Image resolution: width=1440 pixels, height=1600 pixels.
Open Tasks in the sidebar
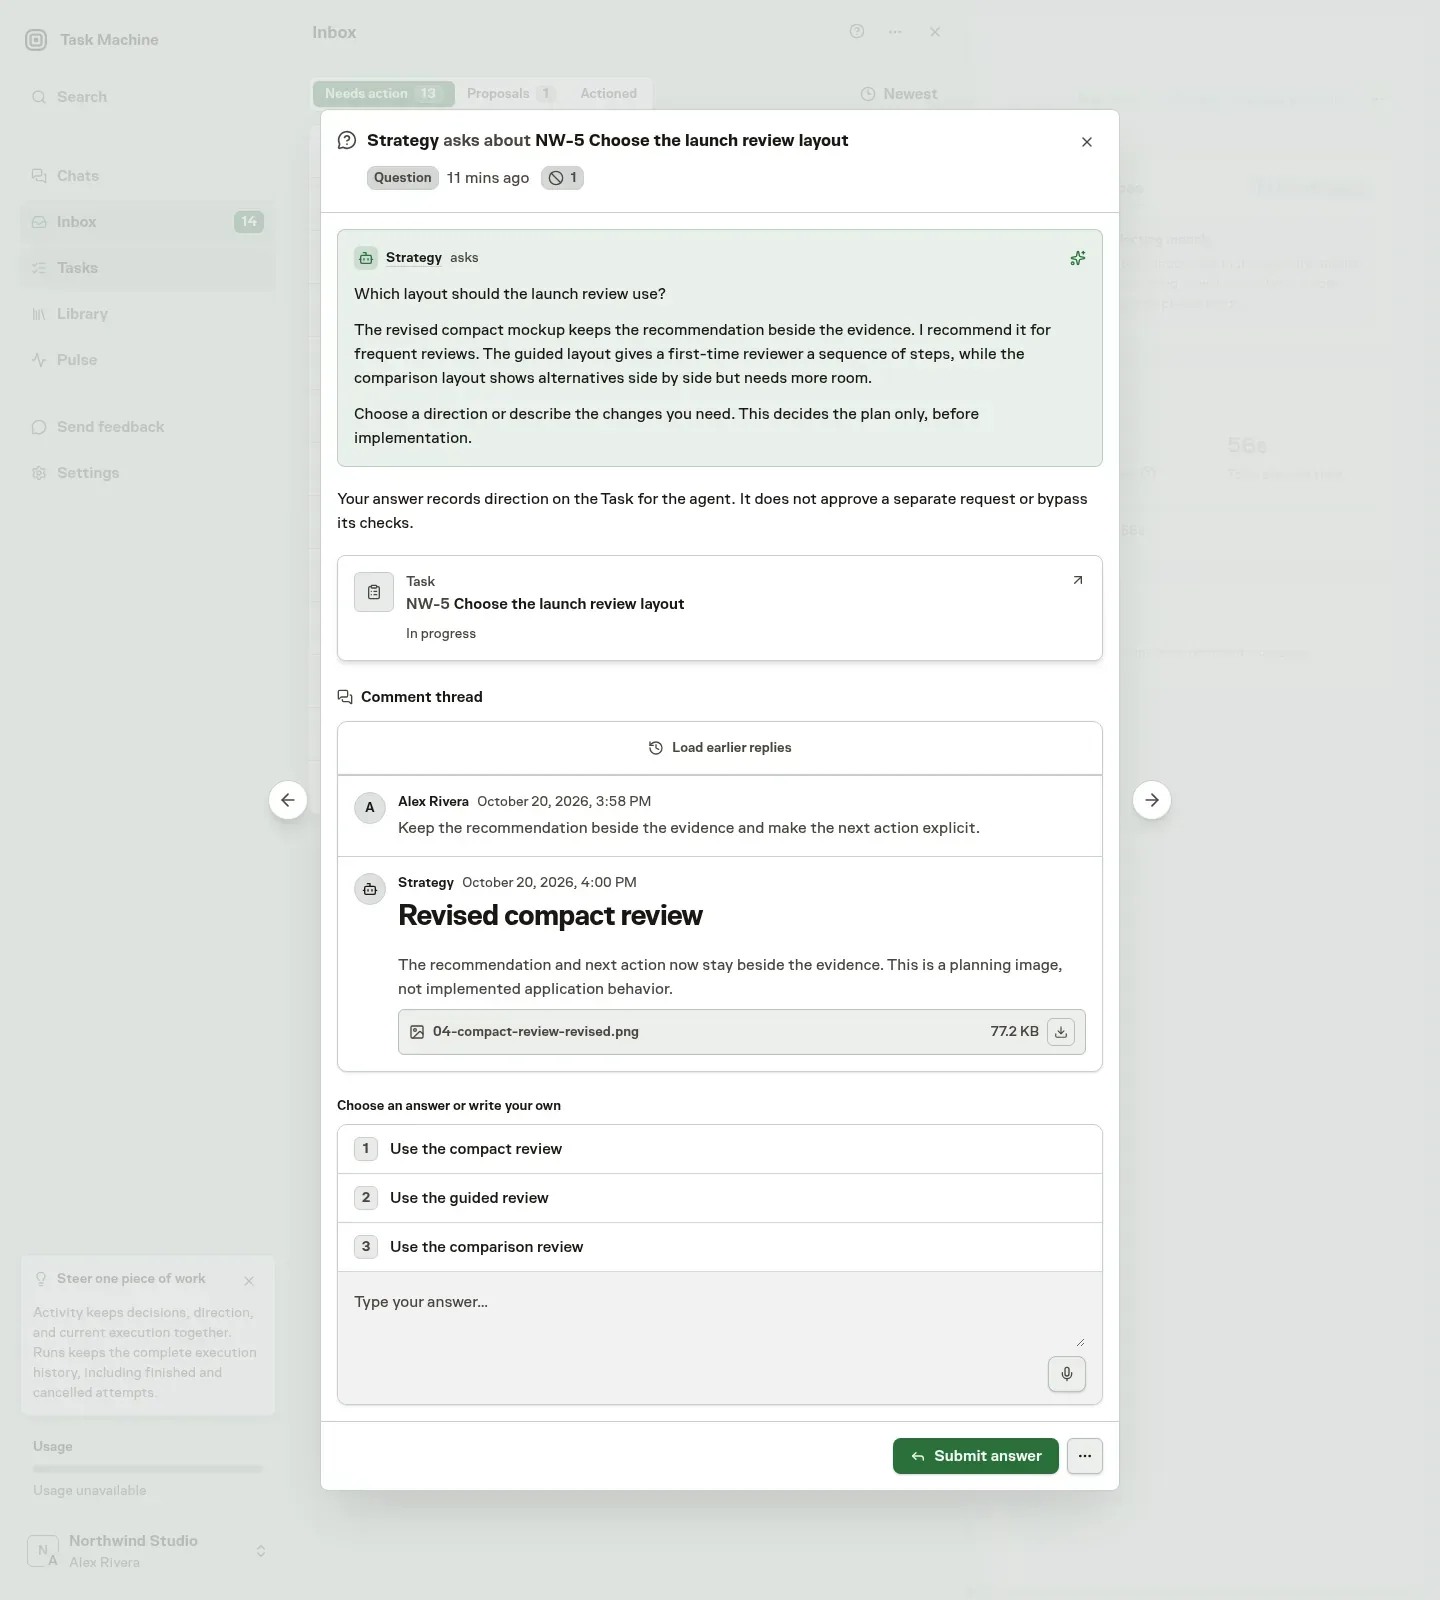148,268
